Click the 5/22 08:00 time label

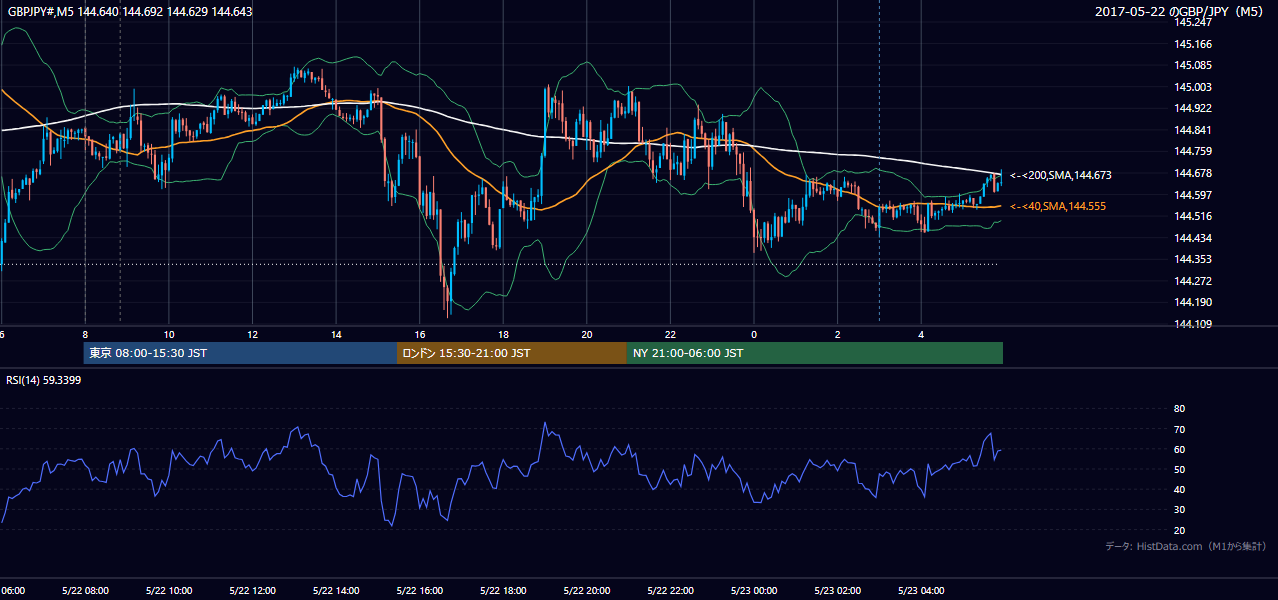tap(85, 590)
